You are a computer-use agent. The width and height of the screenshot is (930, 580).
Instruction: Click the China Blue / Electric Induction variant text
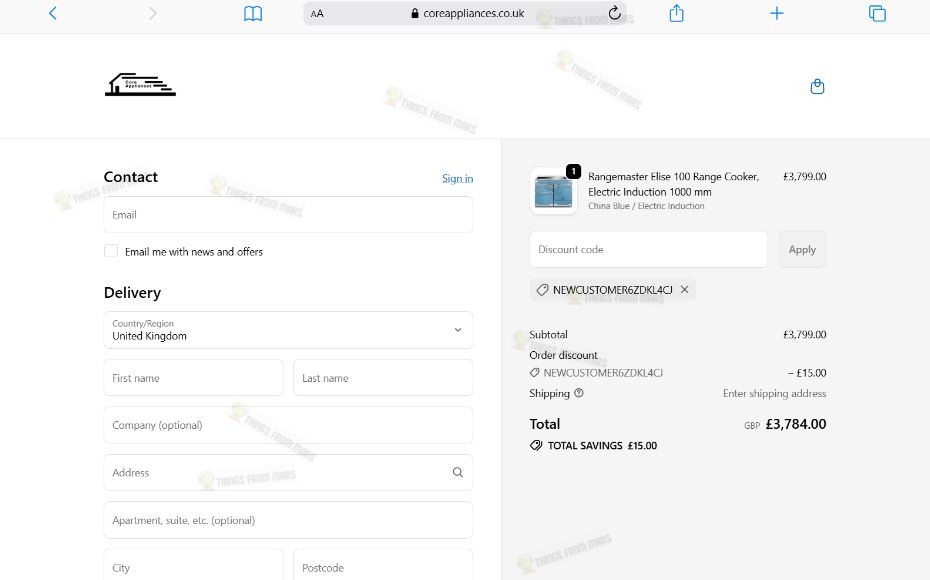(646, 206)
